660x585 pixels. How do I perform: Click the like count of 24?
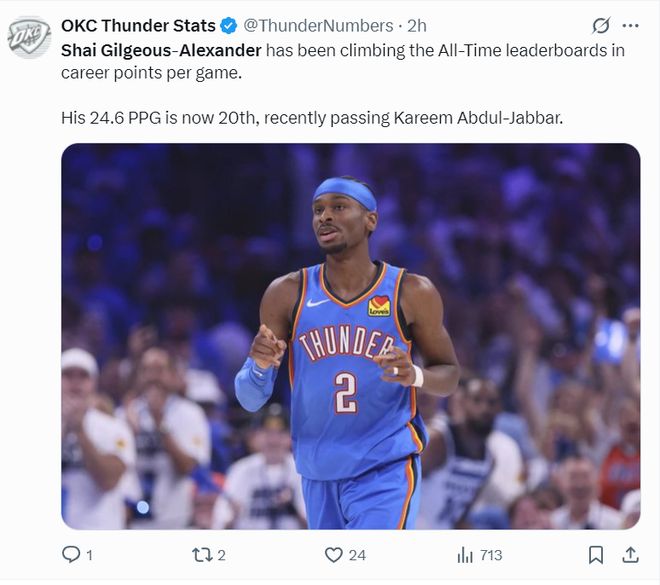point(357,555)
